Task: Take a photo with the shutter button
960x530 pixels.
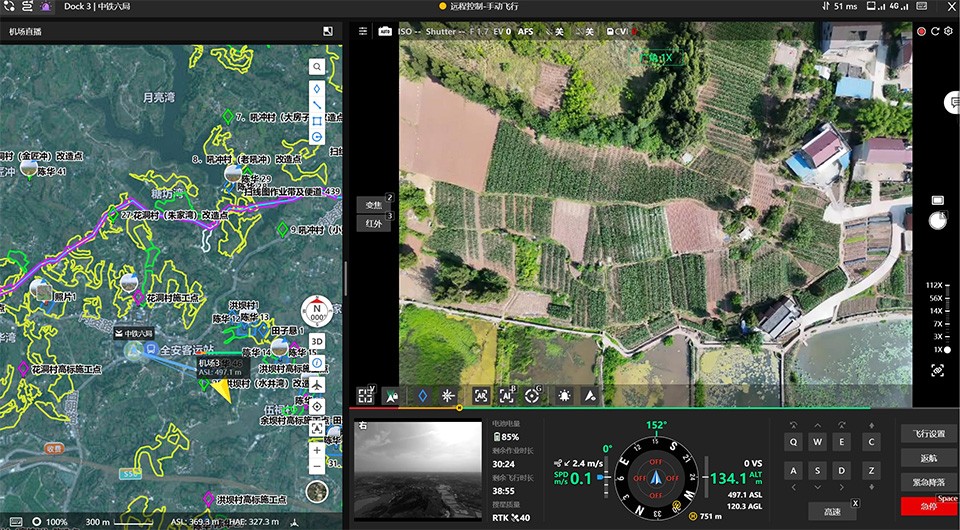Action: [937, 221]
